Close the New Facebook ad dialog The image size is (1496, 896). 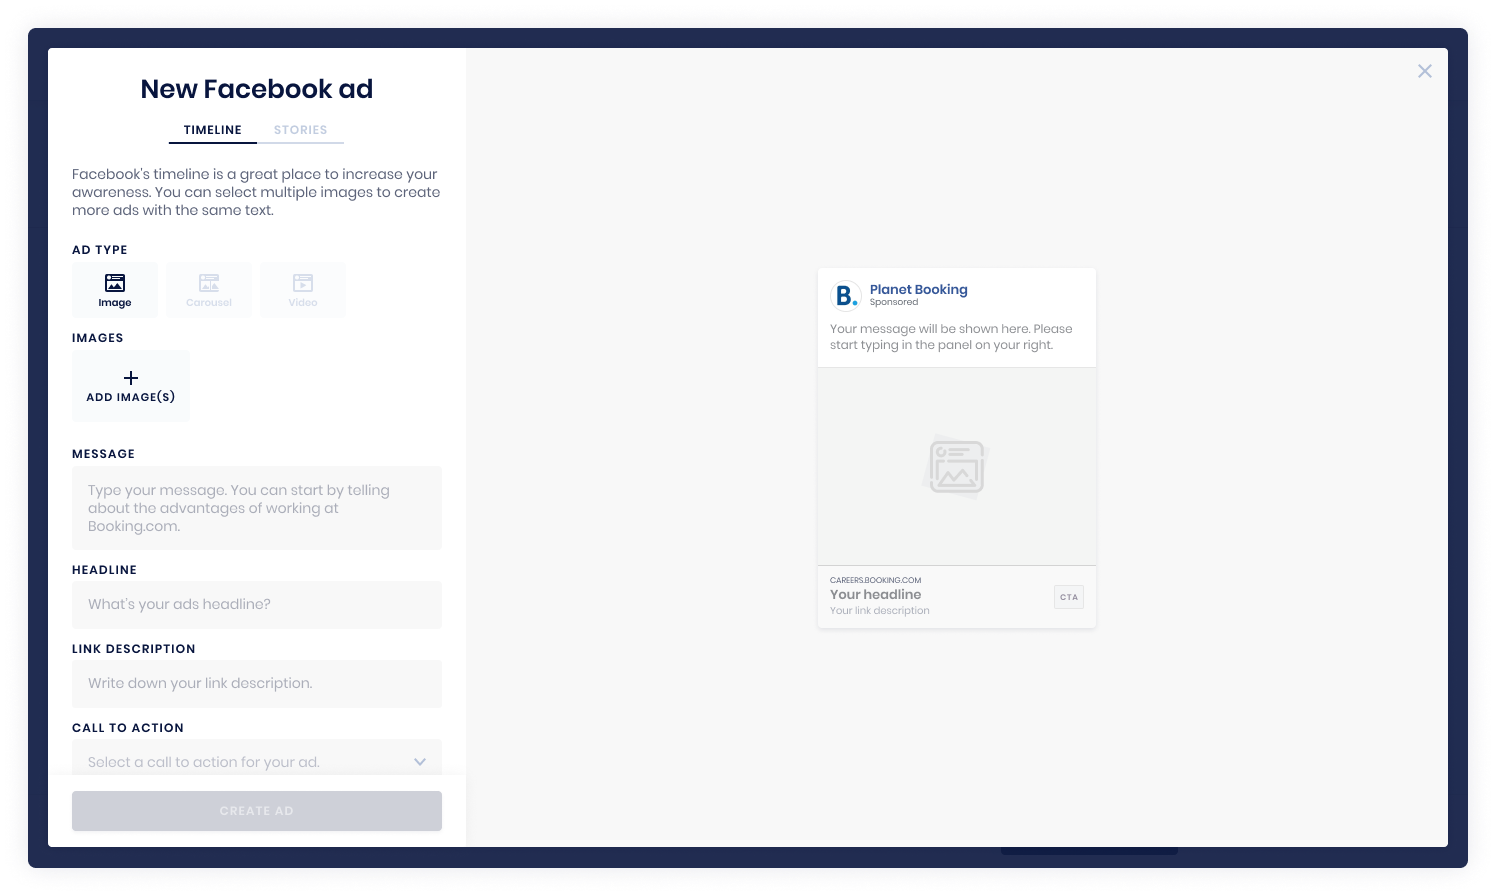[x=1425, y=71]
